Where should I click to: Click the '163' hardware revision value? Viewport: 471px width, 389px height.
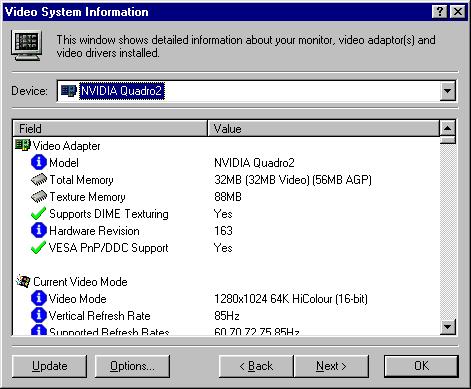click(x=223, y=231)
